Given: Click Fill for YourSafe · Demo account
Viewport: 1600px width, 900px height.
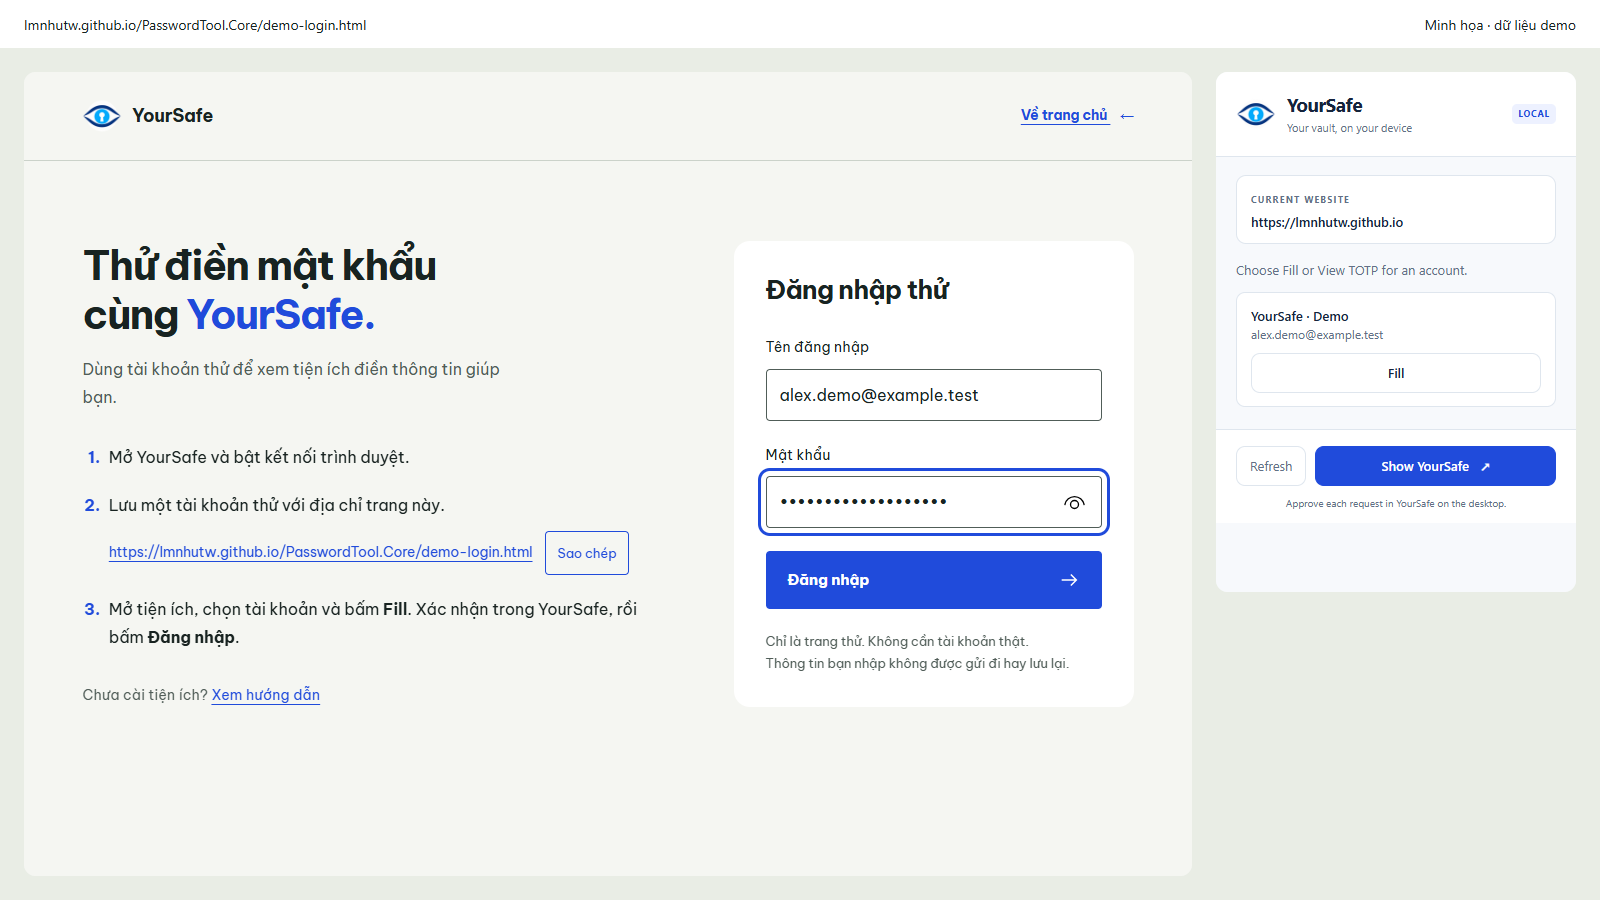Looking at the screenshot, I should point(1396,373).
